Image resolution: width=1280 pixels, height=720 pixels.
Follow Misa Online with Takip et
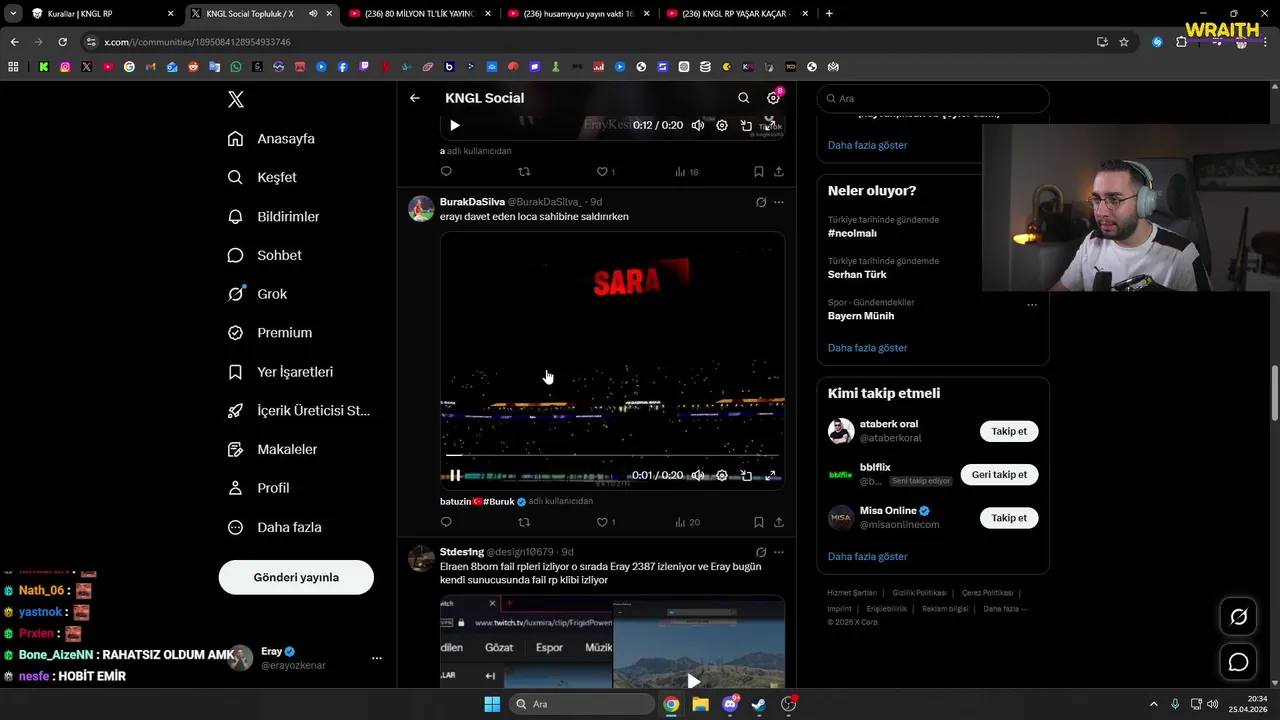(1009, 518)
